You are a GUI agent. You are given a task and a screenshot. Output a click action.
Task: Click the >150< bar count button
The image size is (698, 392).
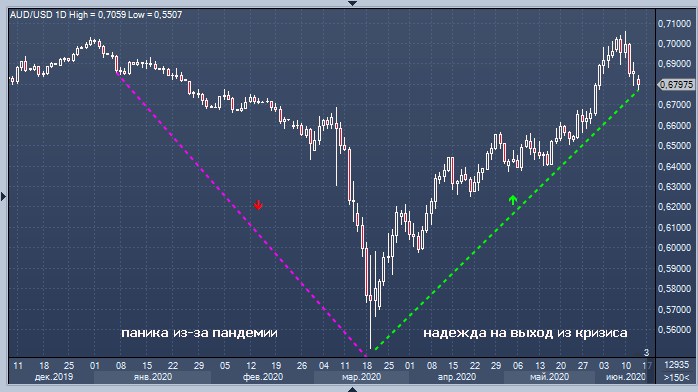pyautogui.click(x=677, y=377)
